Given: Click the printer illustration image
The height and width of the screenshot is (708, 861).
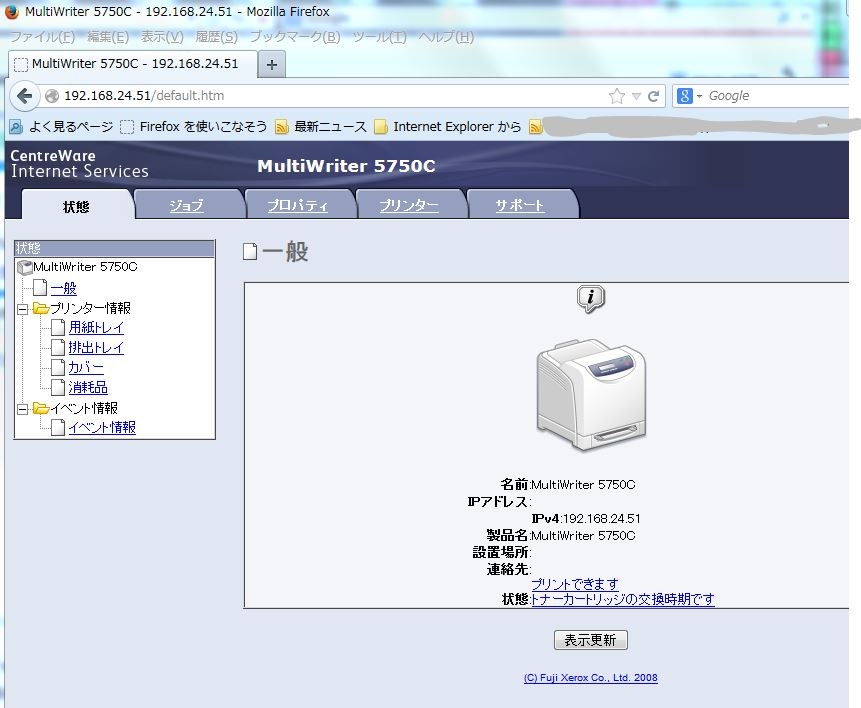Looking at the screenshot, I should (591, 395).
